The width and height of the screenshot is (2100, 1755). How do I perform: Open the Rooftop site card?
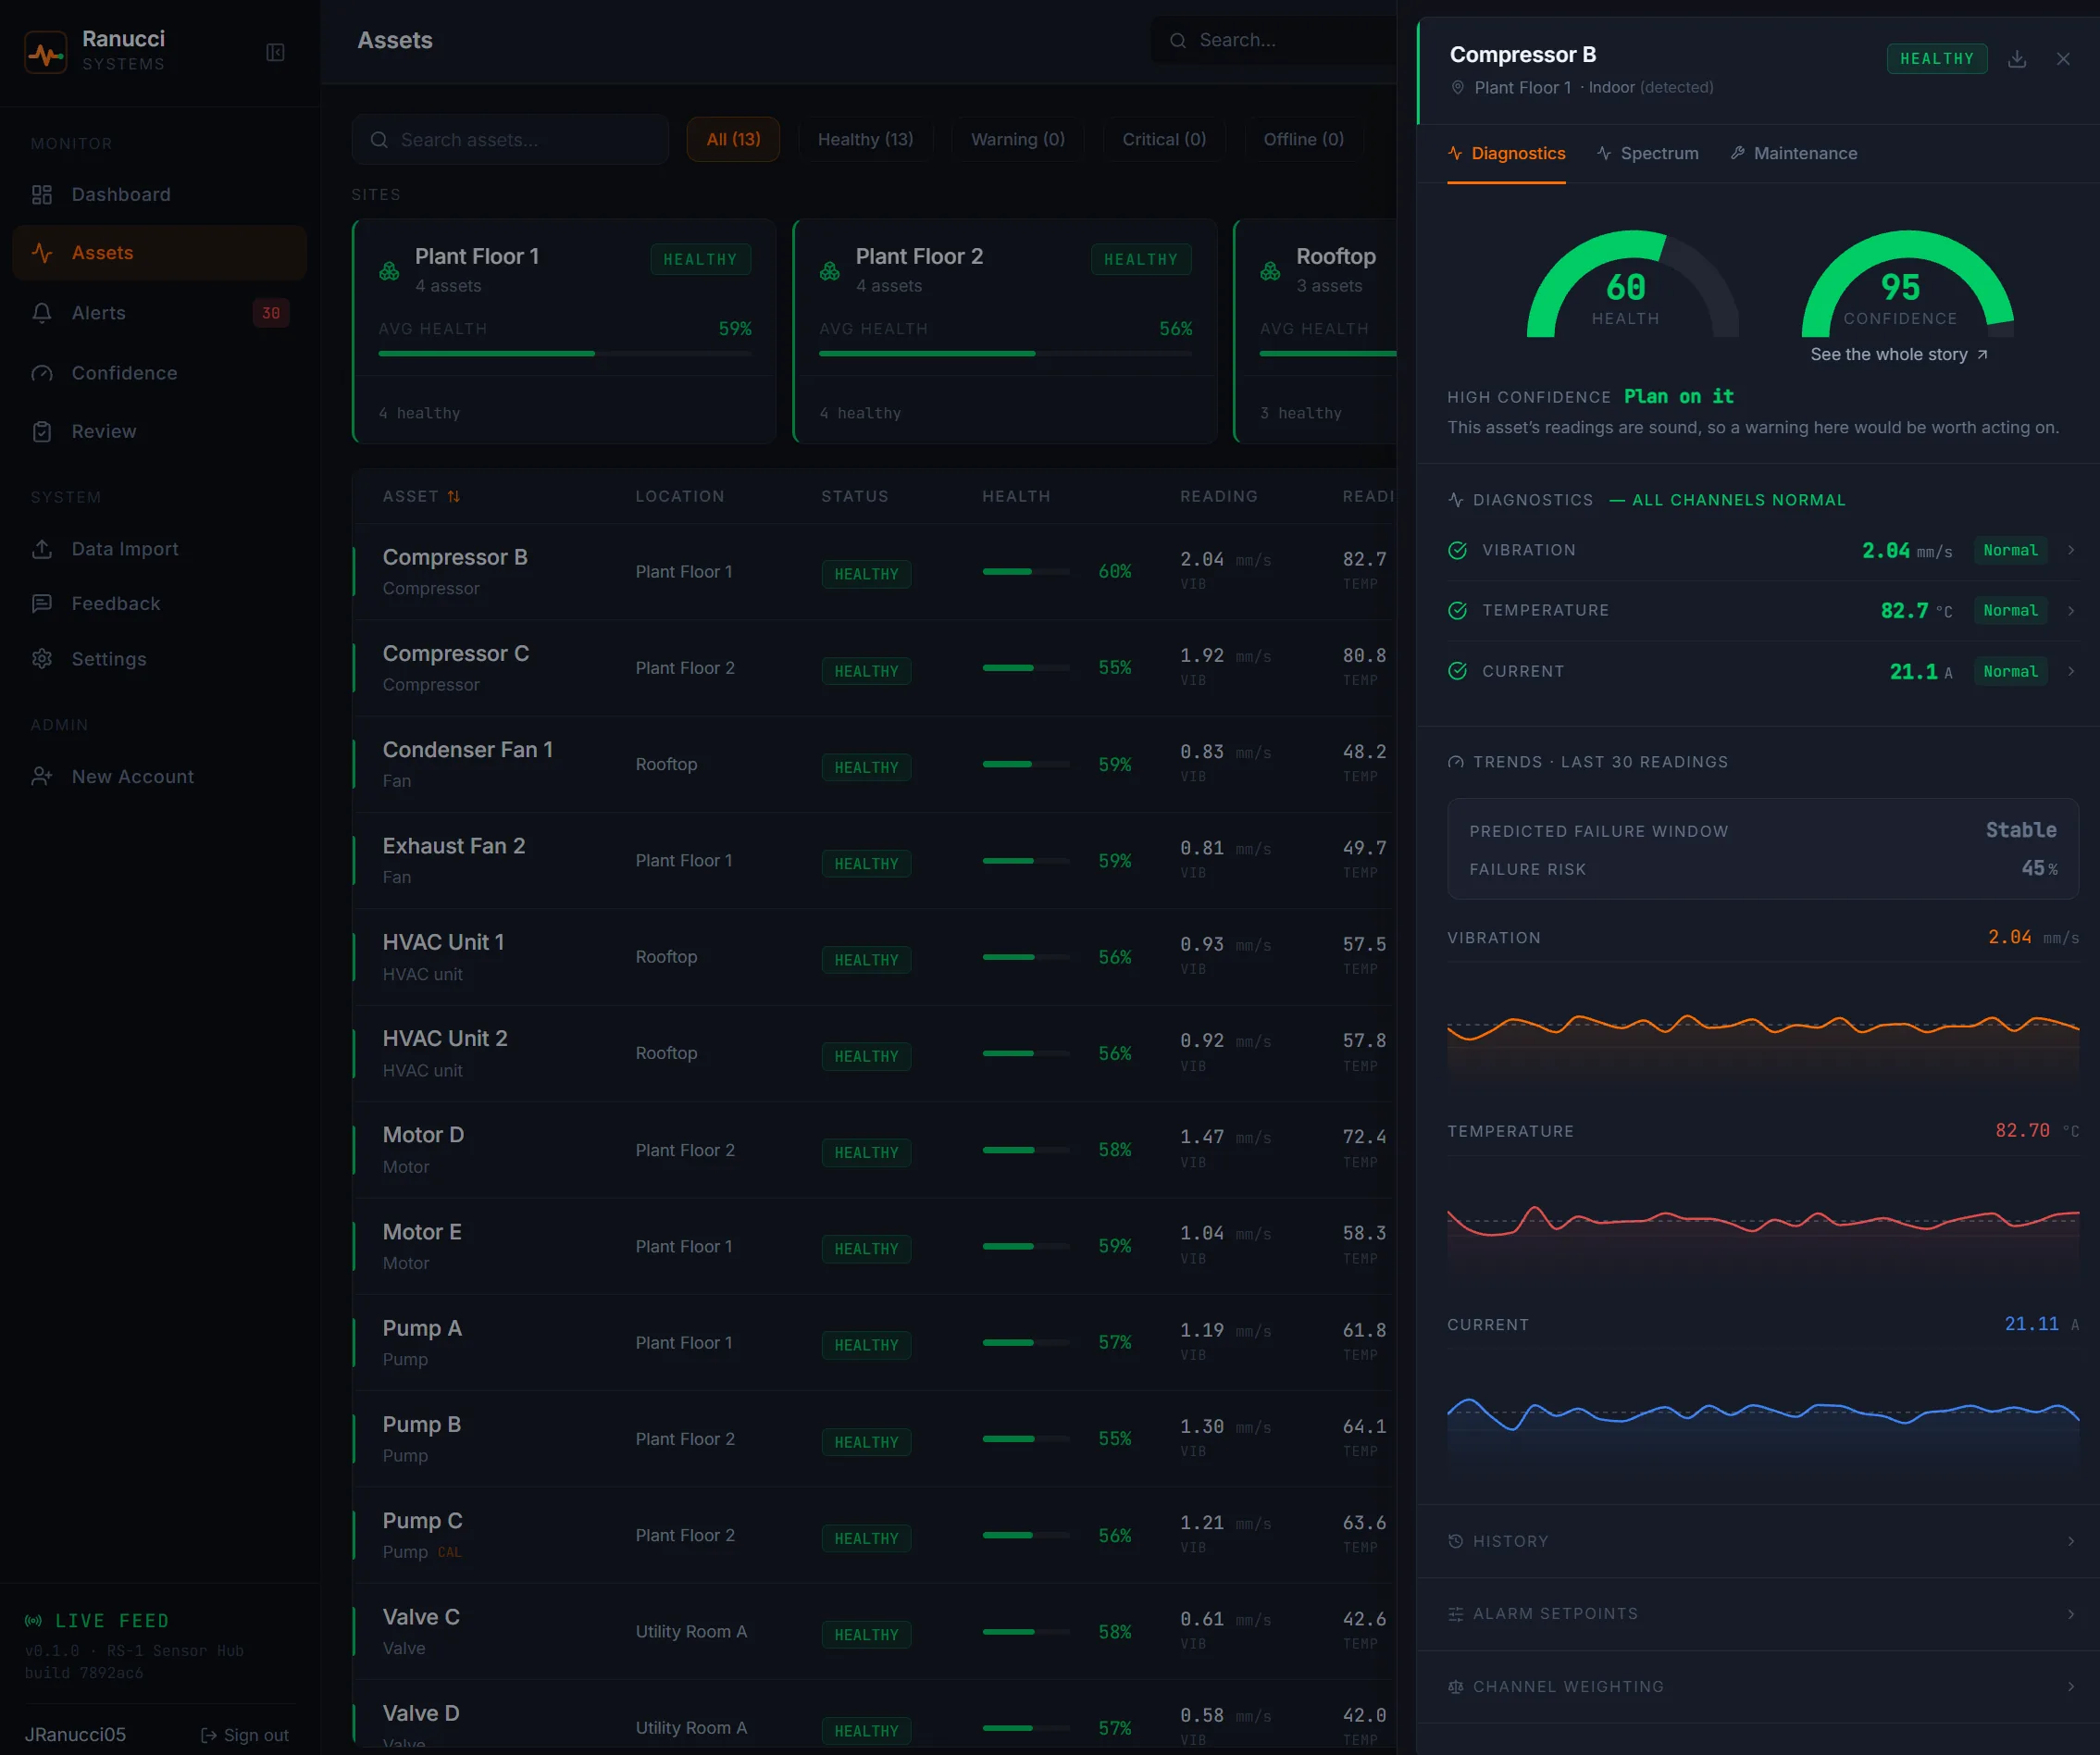pos(1315,331)
